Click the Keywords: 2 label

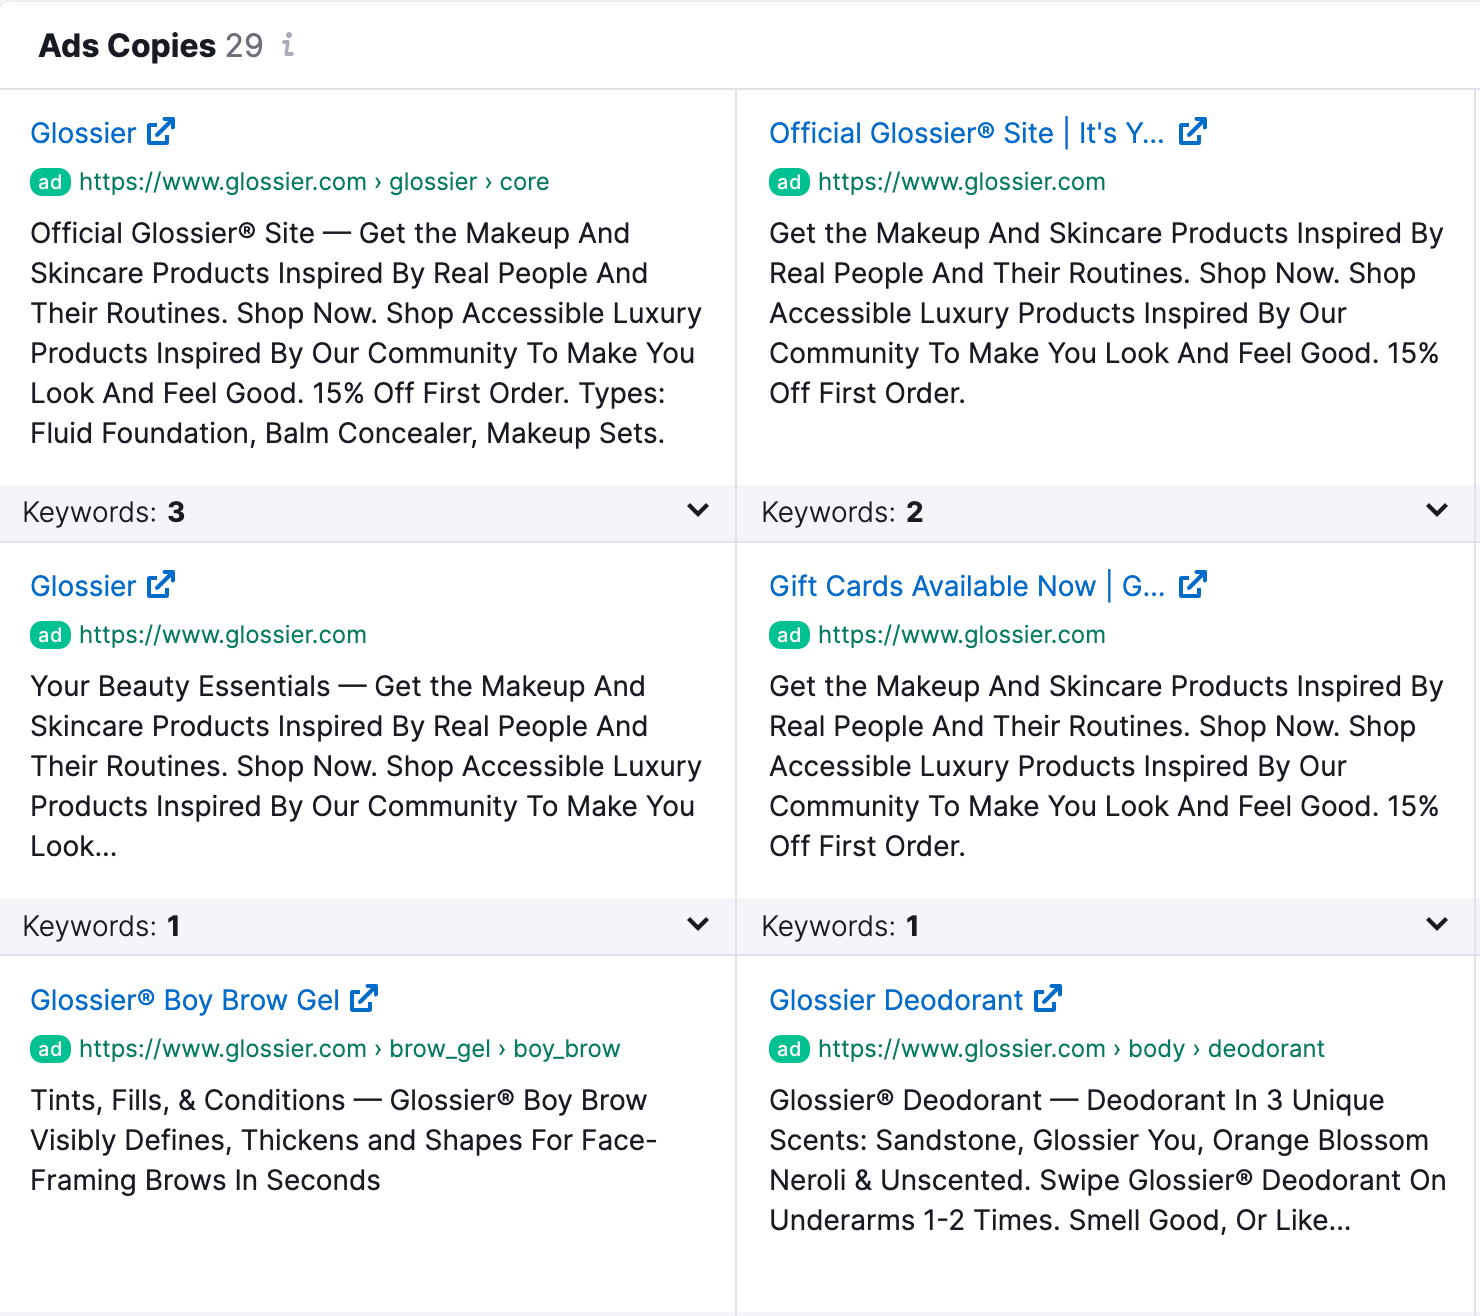point(842,512)
